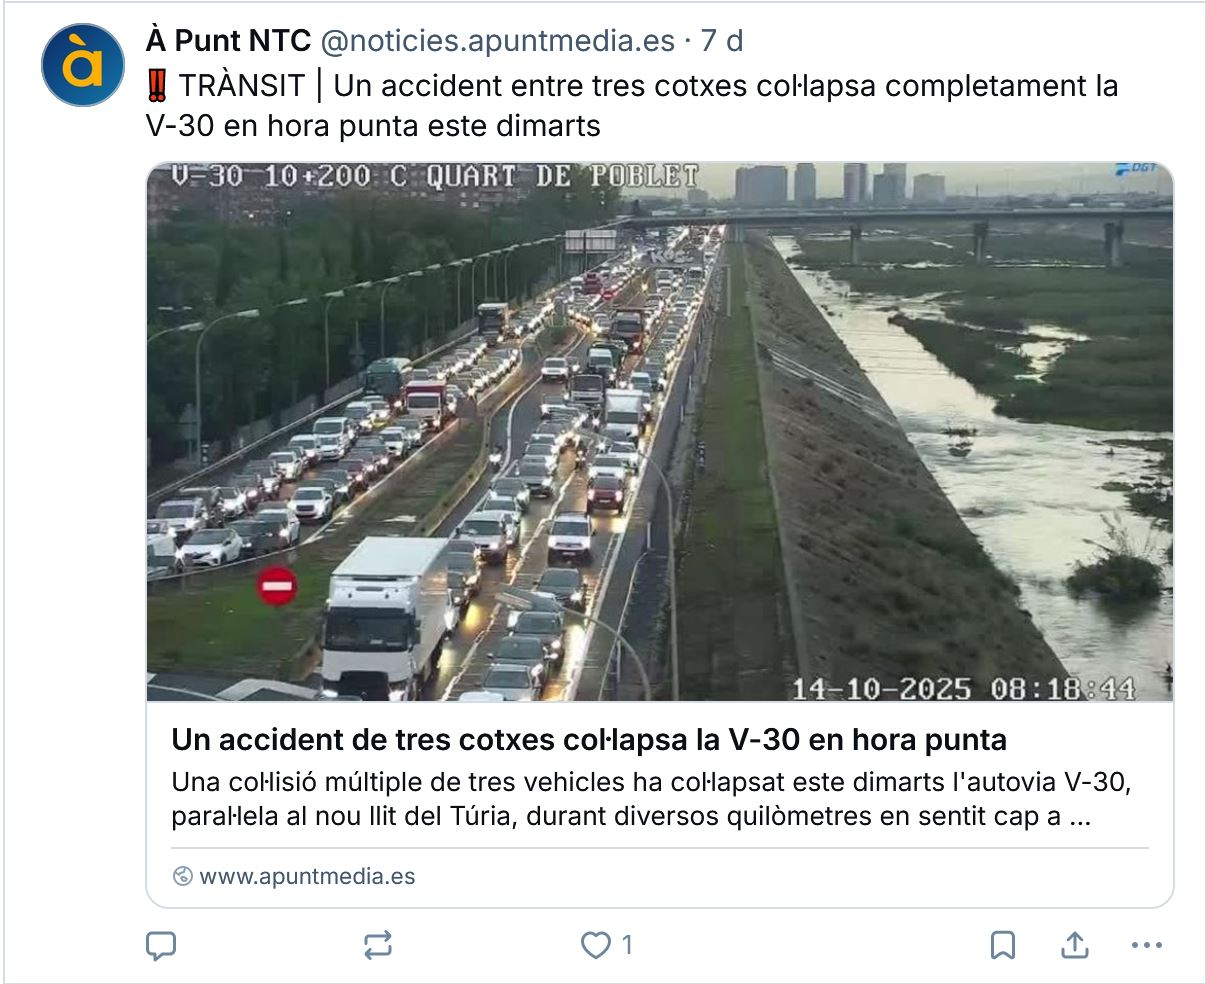The height and width of the screenshot is (984, 1206).
Task: Open the V-30 traffic jam camera image
Action: pos(660,431)
